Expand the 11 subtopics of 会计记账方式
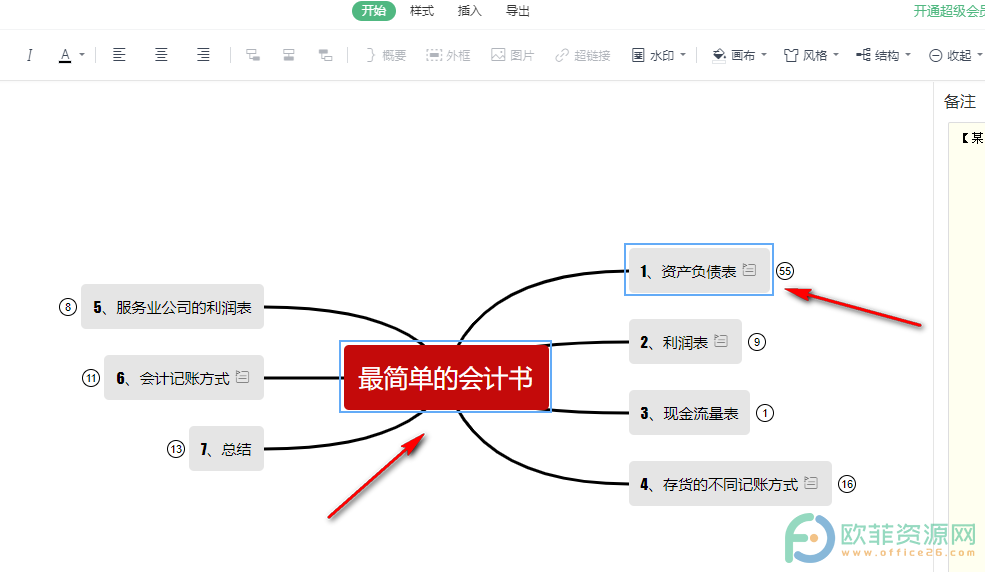This screenshot has width=985, height=572. [91, 378]
